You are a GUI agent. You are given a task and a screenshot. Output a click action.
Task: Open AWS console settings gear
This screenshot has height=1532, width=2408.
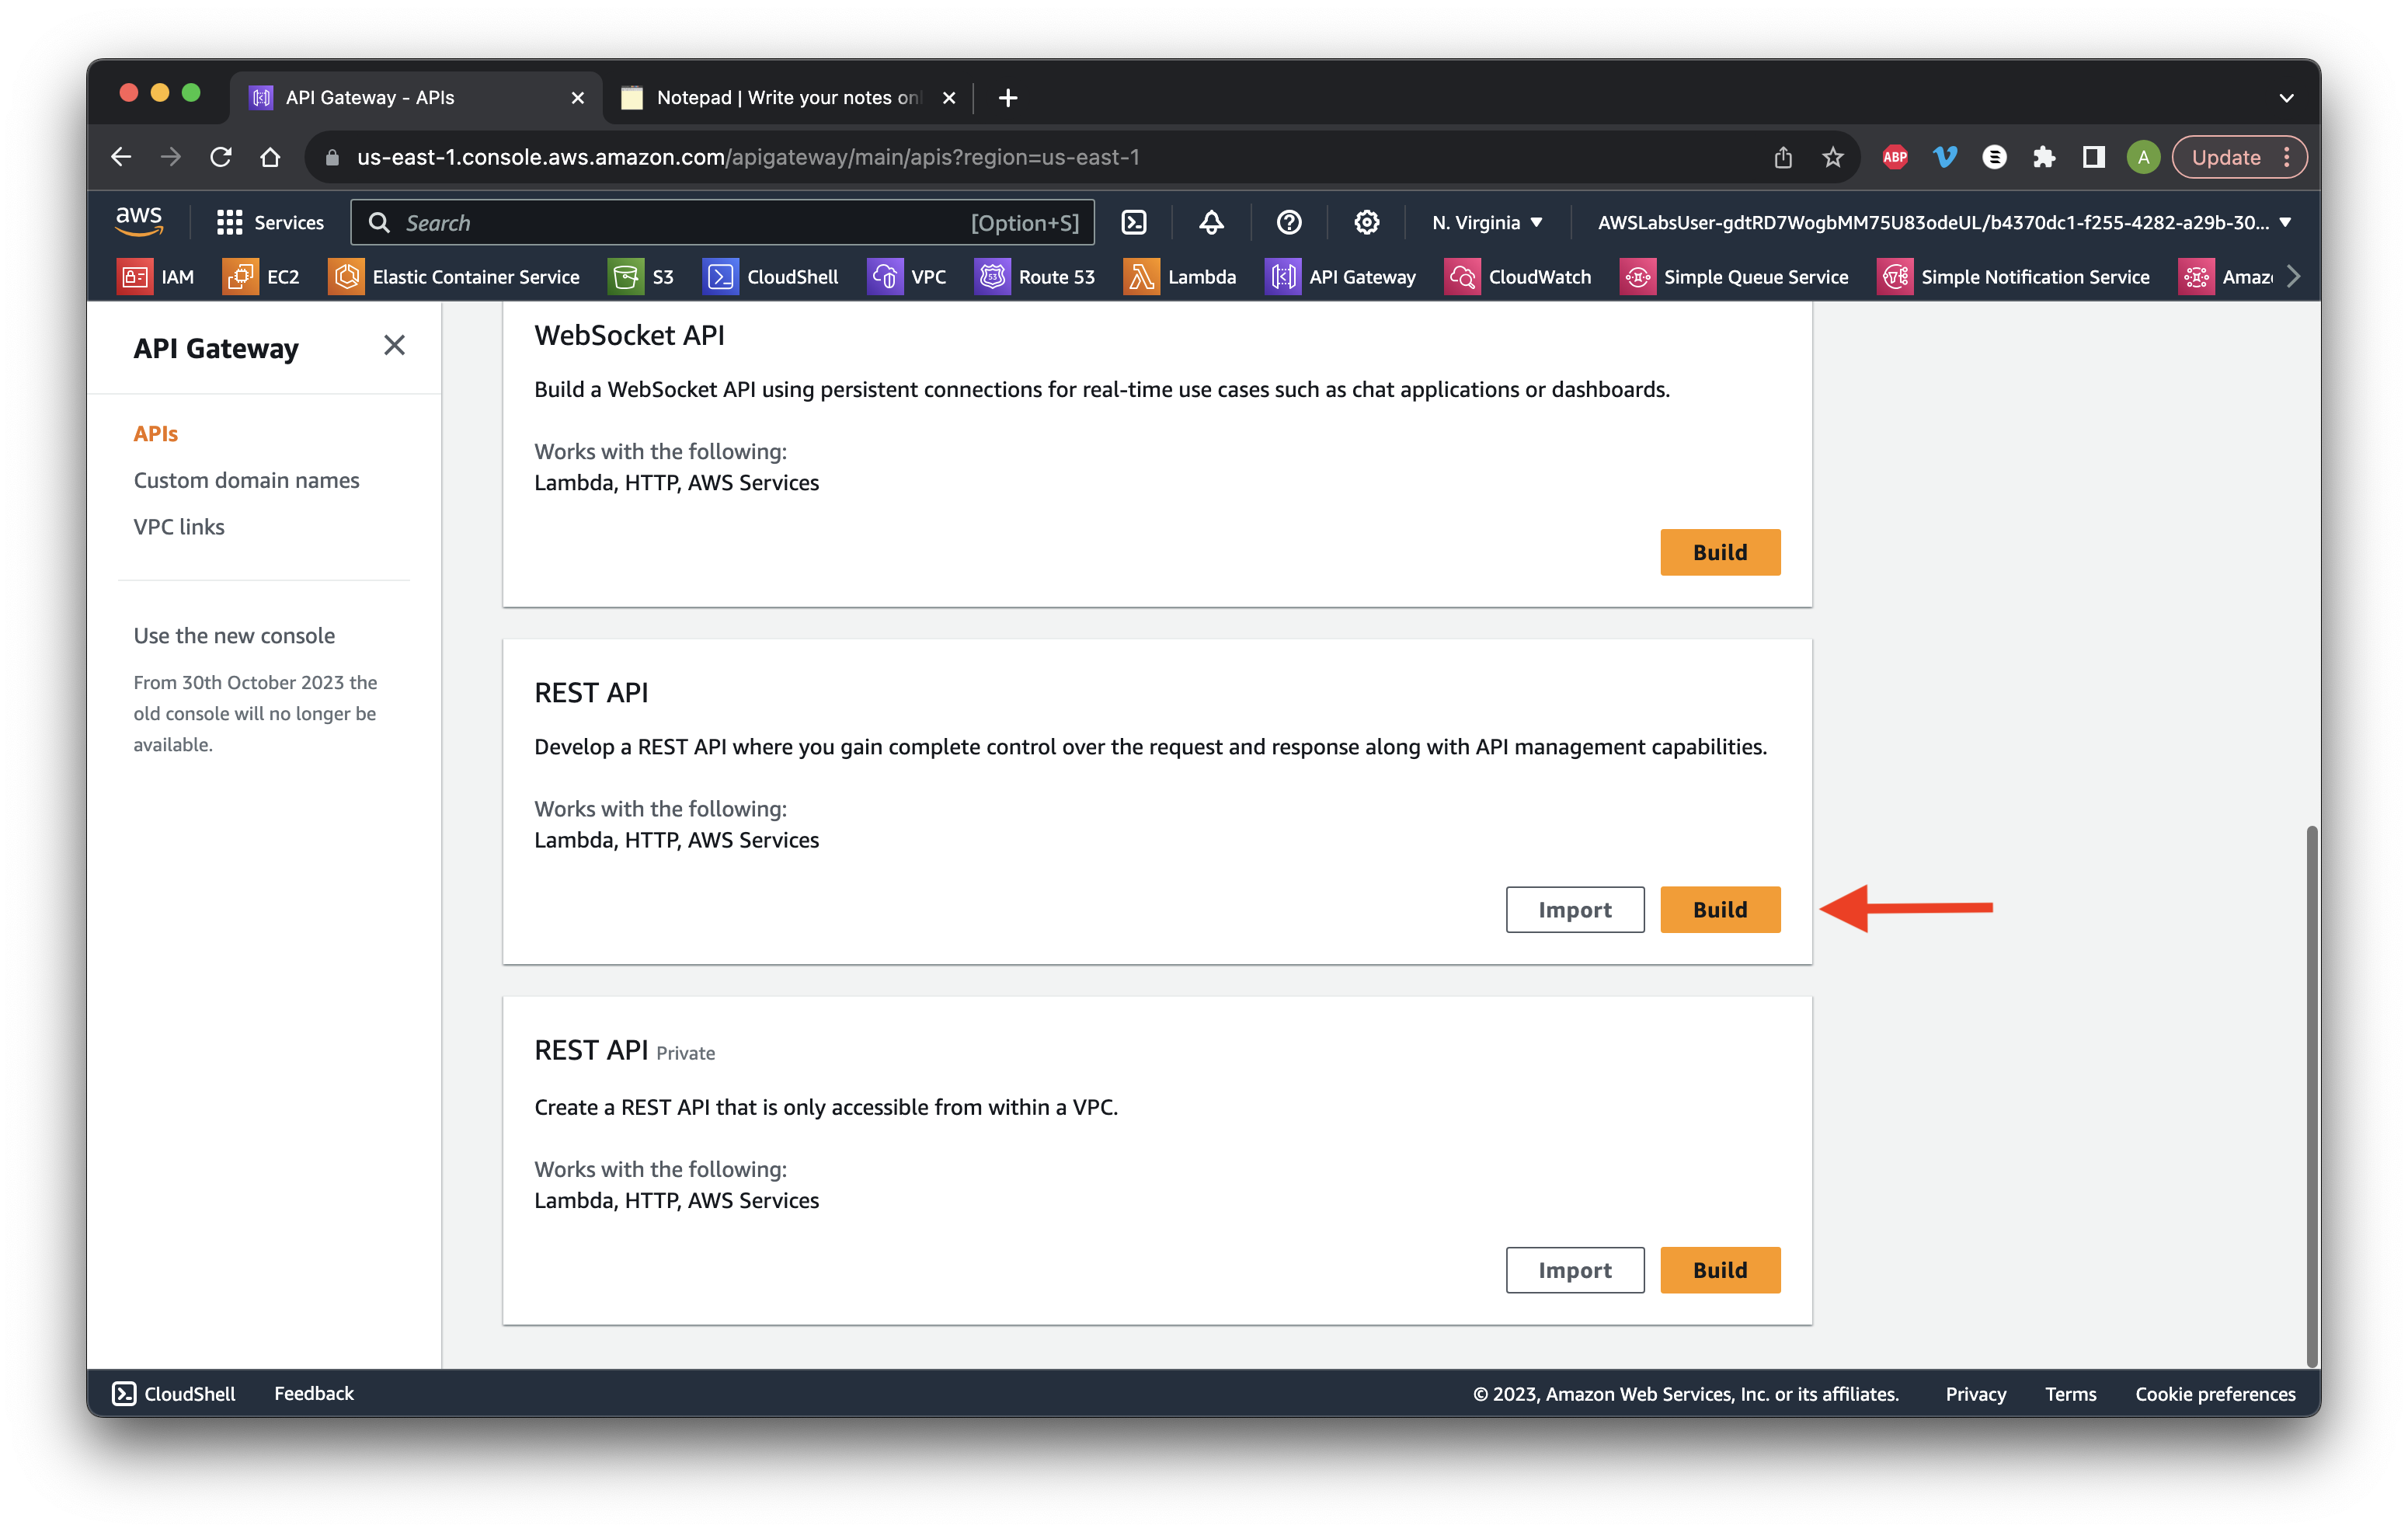click(1366, 222)
